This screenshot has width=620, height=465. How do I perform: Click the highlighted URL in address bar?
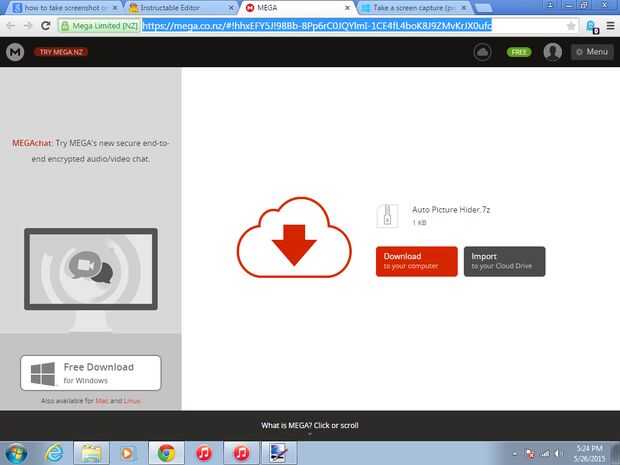pos(317,26)
